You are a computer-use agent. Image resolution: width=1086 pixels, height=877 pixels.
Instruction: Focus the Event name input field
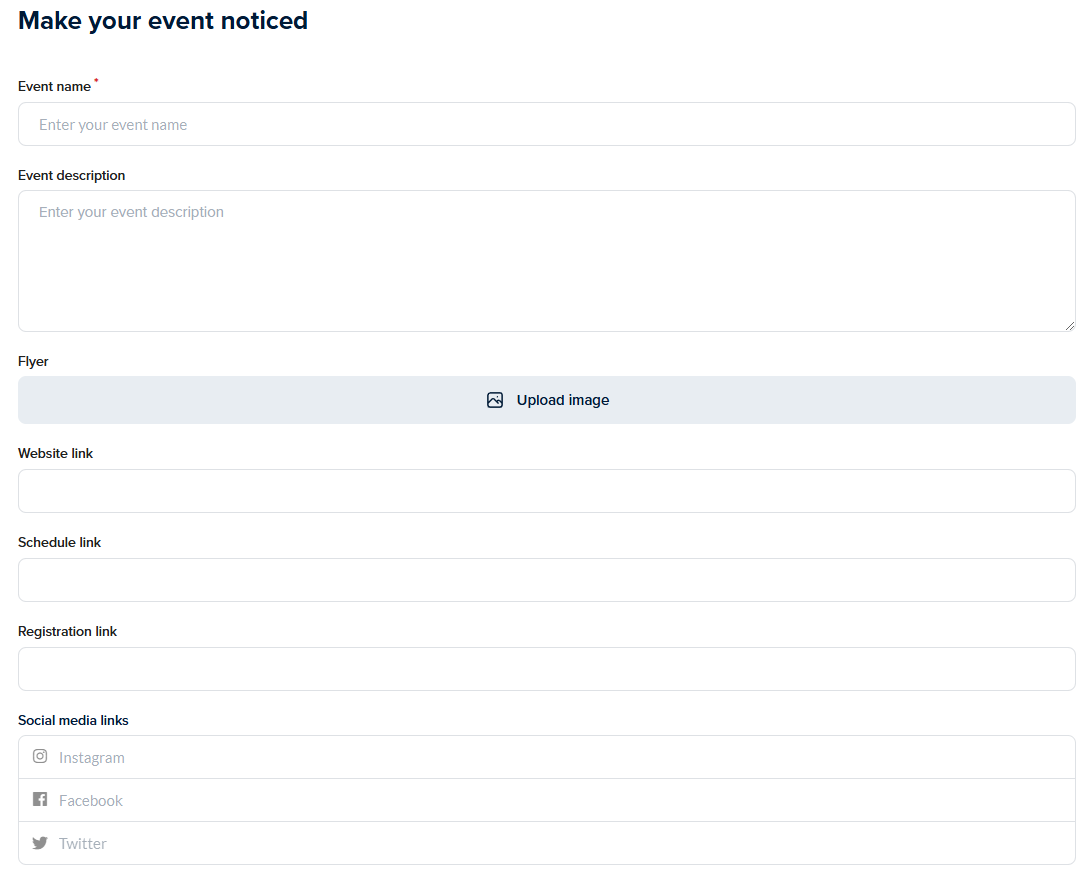pyautogui.click(x=546, y=125)
